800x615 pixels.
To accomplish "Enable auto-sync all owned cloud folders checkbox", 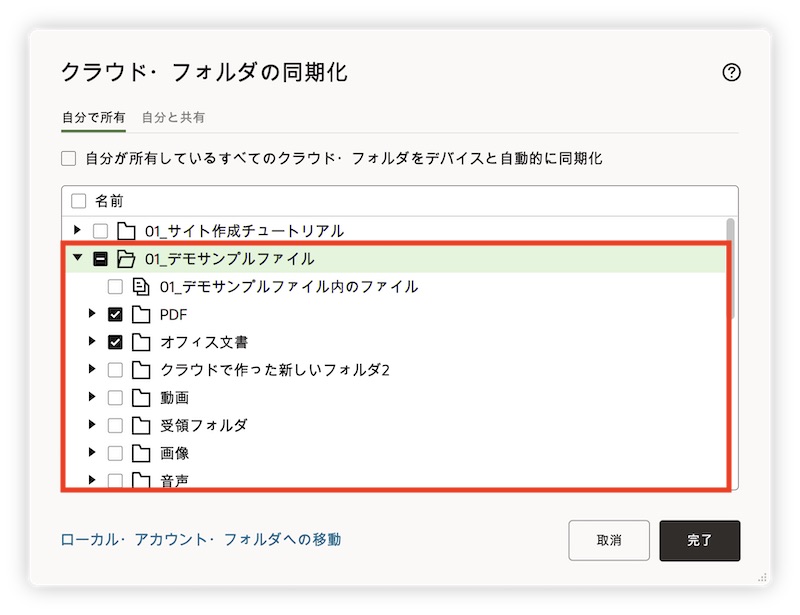I will 68,158.
